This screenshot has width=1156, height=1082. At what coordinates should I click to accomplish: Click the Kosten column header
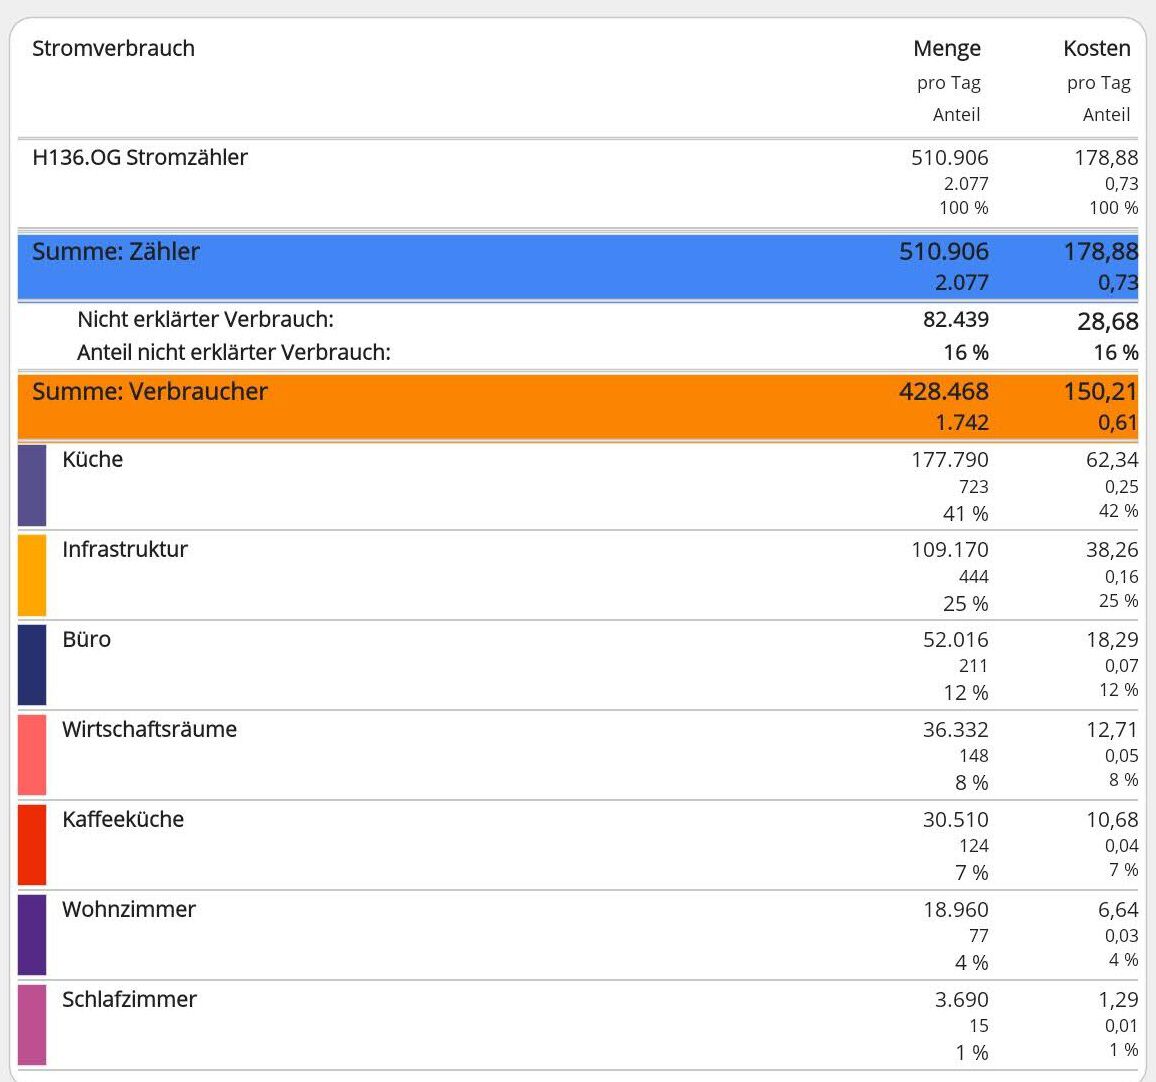click(1097, 49)
